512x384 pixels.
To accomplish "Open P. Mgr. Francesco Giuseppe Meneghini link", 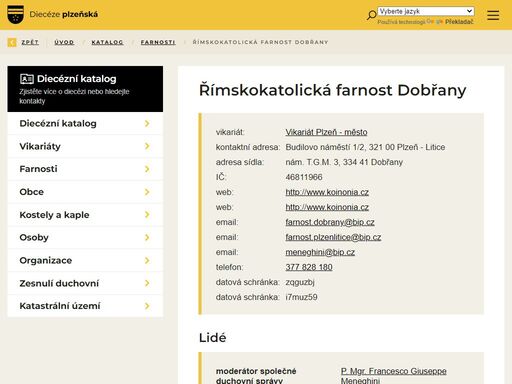I will 393,376.
